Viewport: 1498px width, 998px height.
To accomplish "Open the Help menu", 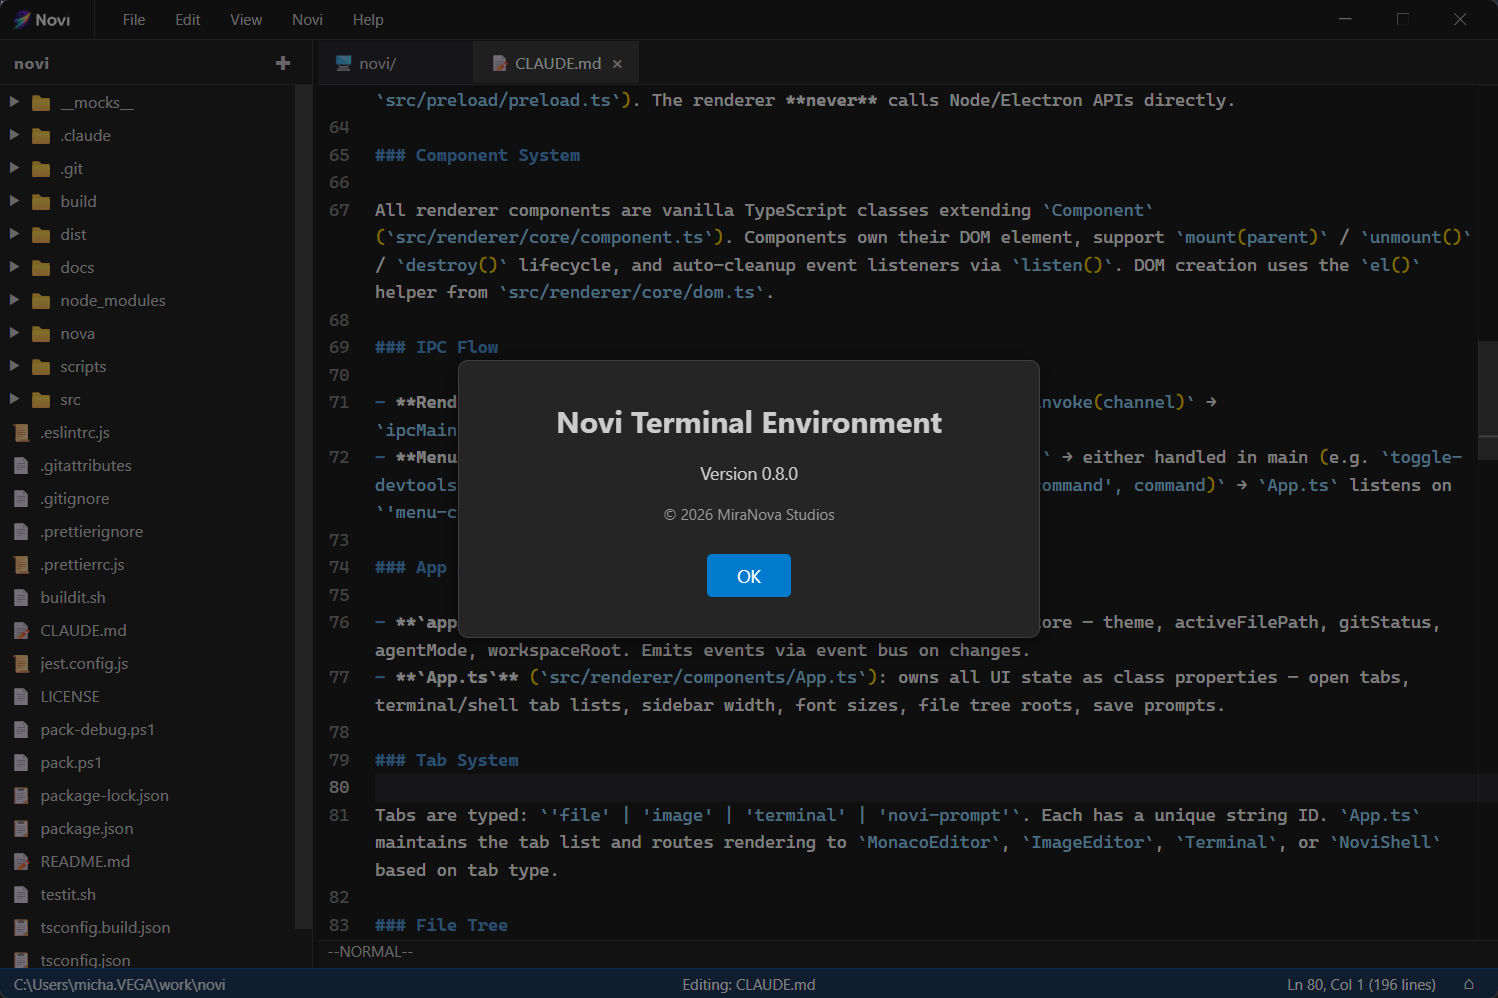I will pos(368,20).
